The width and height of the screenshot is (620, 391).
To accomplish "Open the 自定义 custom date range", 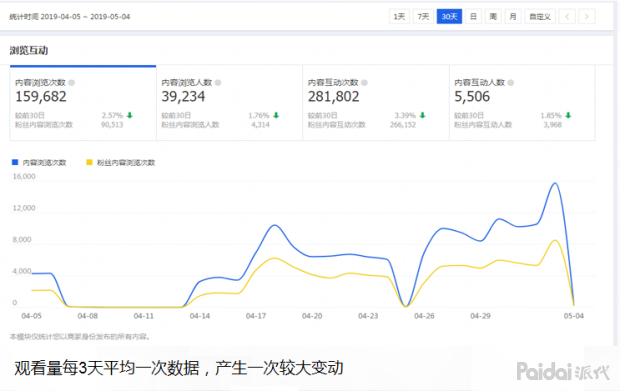I will [x=540, y=17].
